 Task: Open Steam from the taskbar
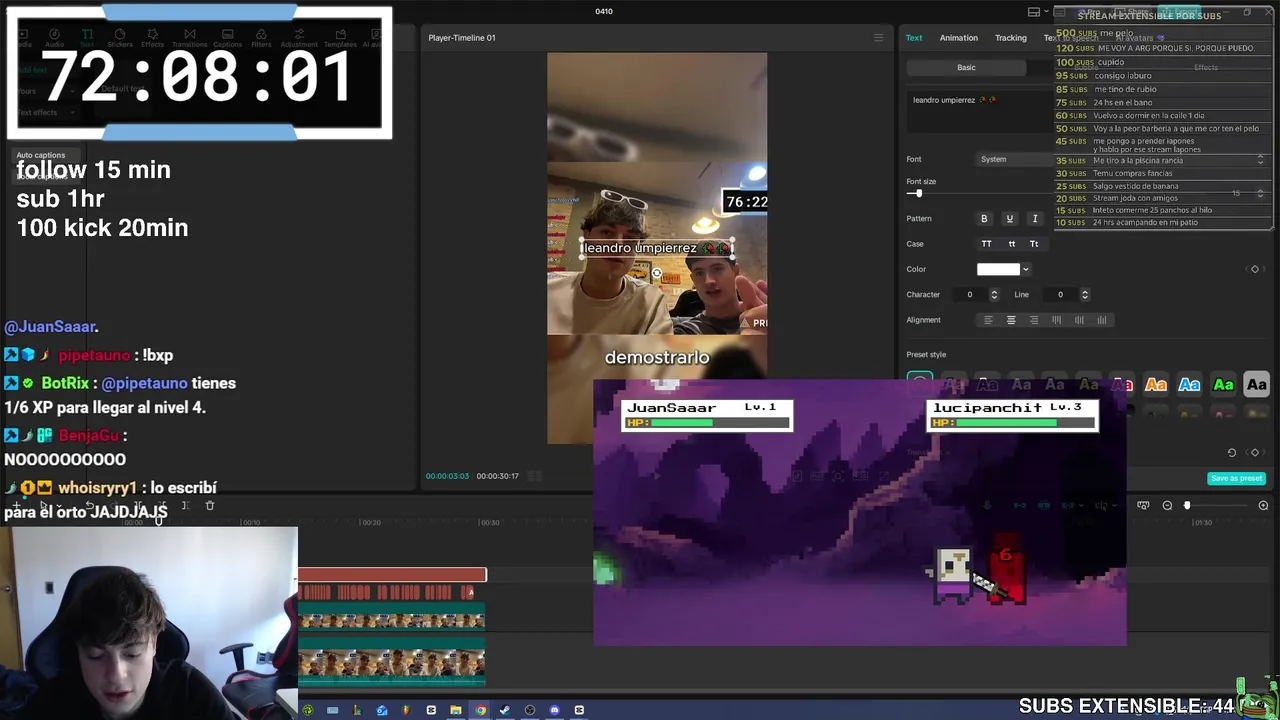(x=505, y=710)
